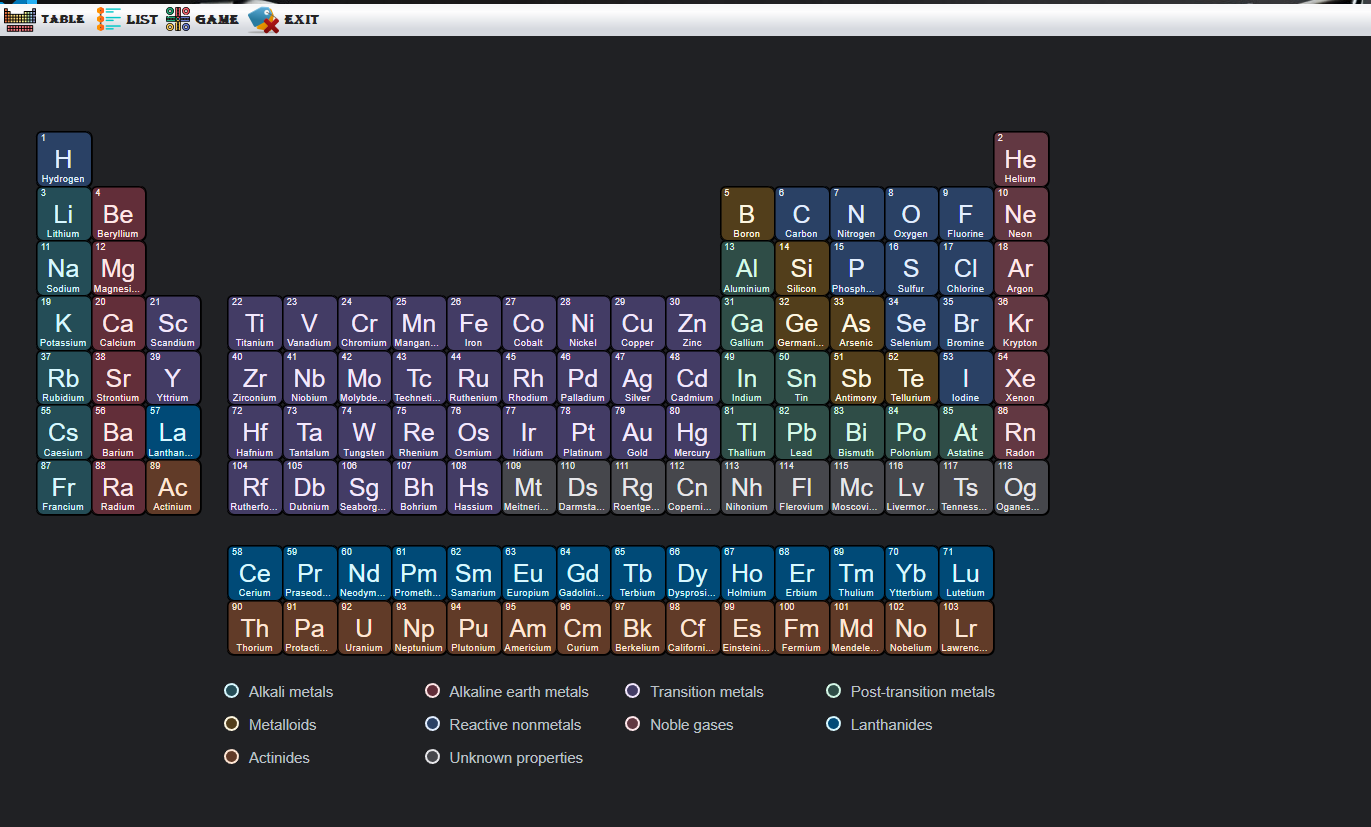Screen dimensions: 1371x827
Task: Exit the app via the Exit icon
Action: (x=262, y=18)
